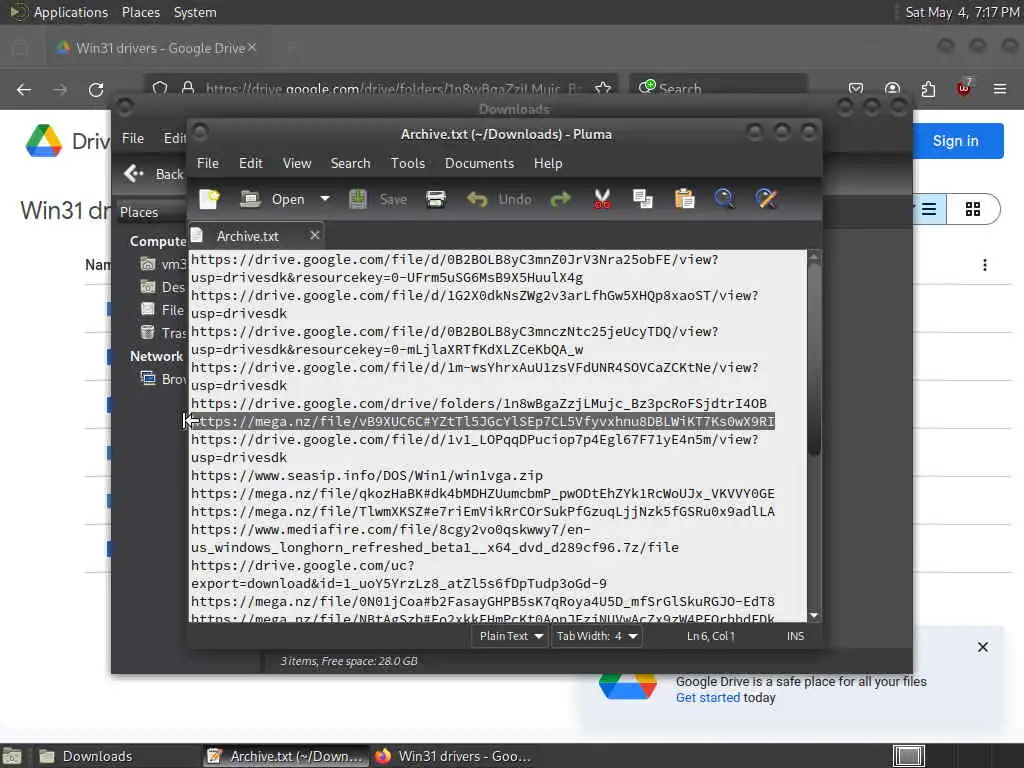This screenshot has height=768, width=1024.
Task: Click the Firefox account icon
Action: [892, 89]
